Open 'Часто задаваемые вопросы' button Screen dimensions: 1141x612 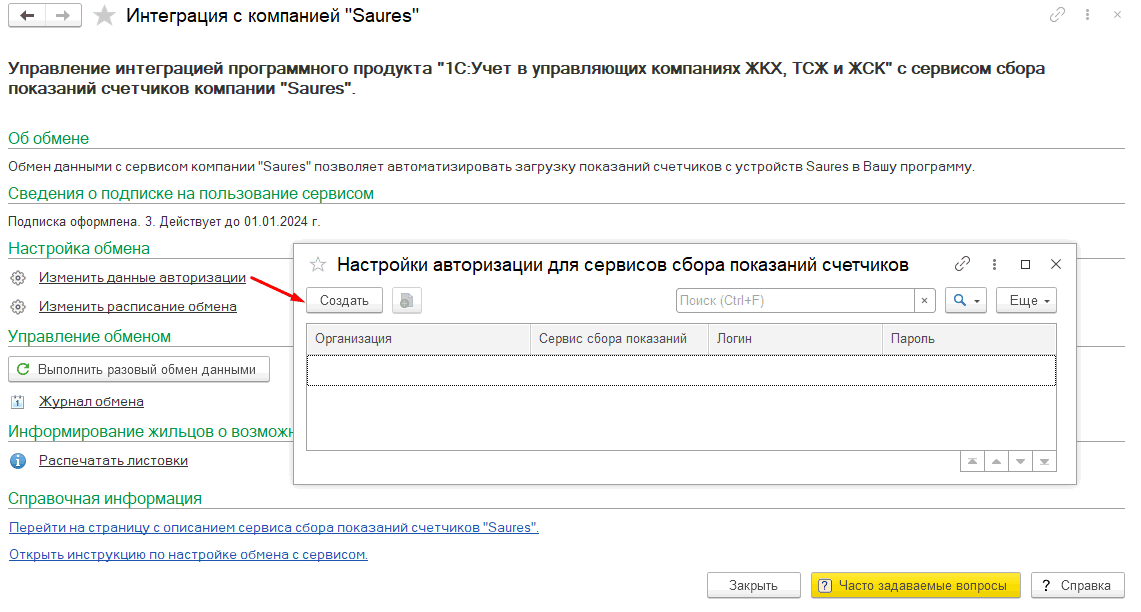point(915,585)
